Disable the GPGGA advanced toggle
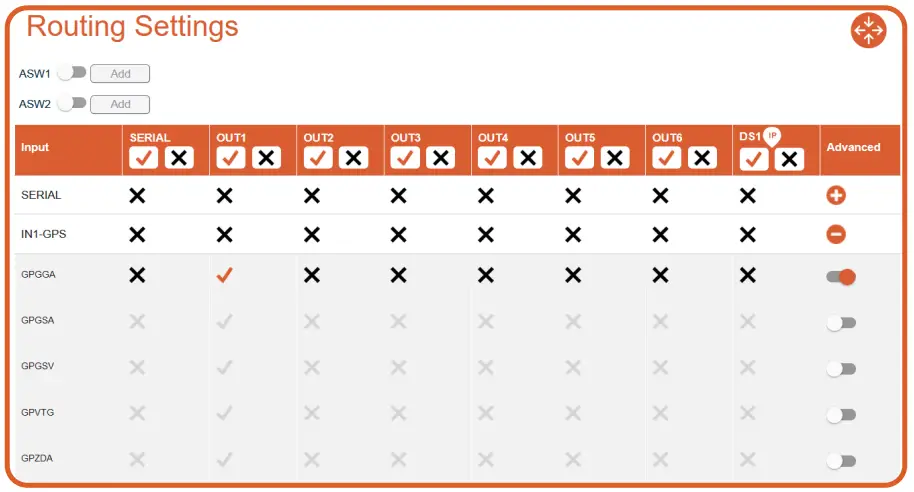The height and width of the screenshot is (492, 914). pos(841,277)
